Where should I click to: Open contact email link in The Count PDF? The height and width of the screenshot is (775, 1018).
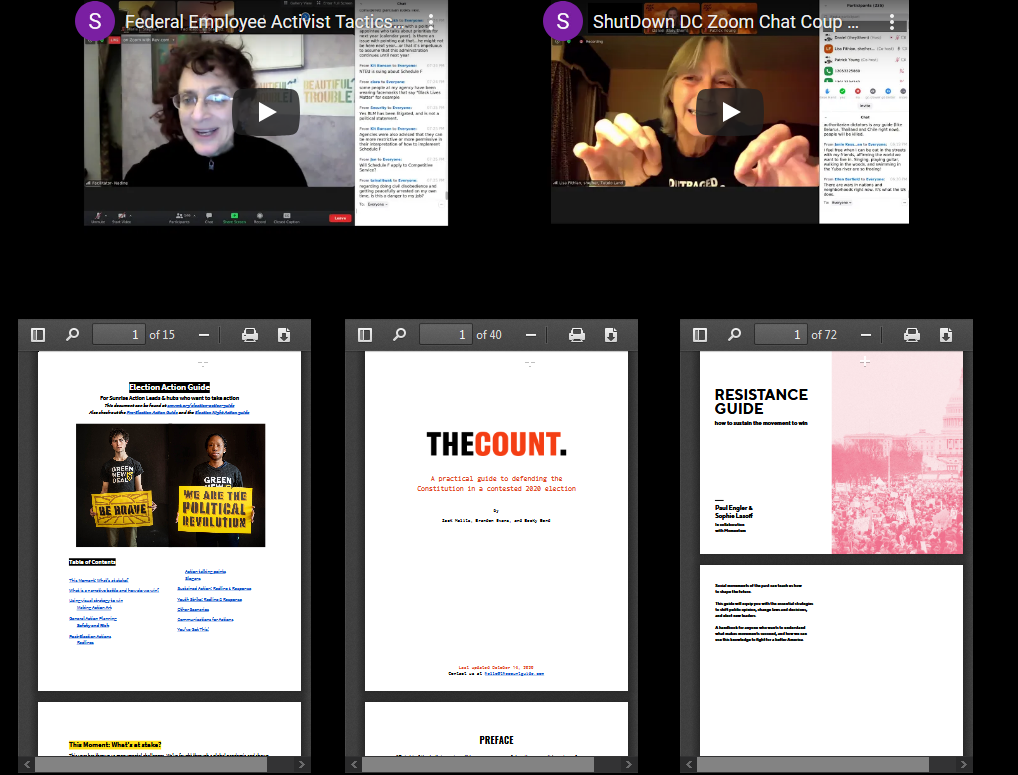514,674
